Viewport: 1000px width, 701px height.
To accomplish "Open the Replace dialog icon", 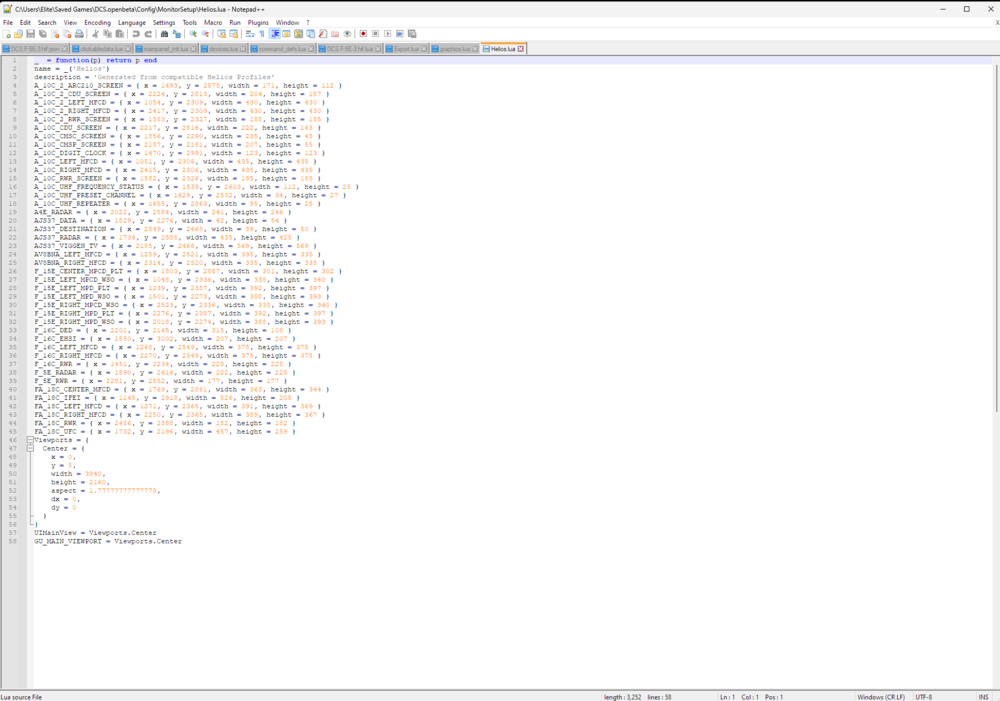I will click(177, 34).
